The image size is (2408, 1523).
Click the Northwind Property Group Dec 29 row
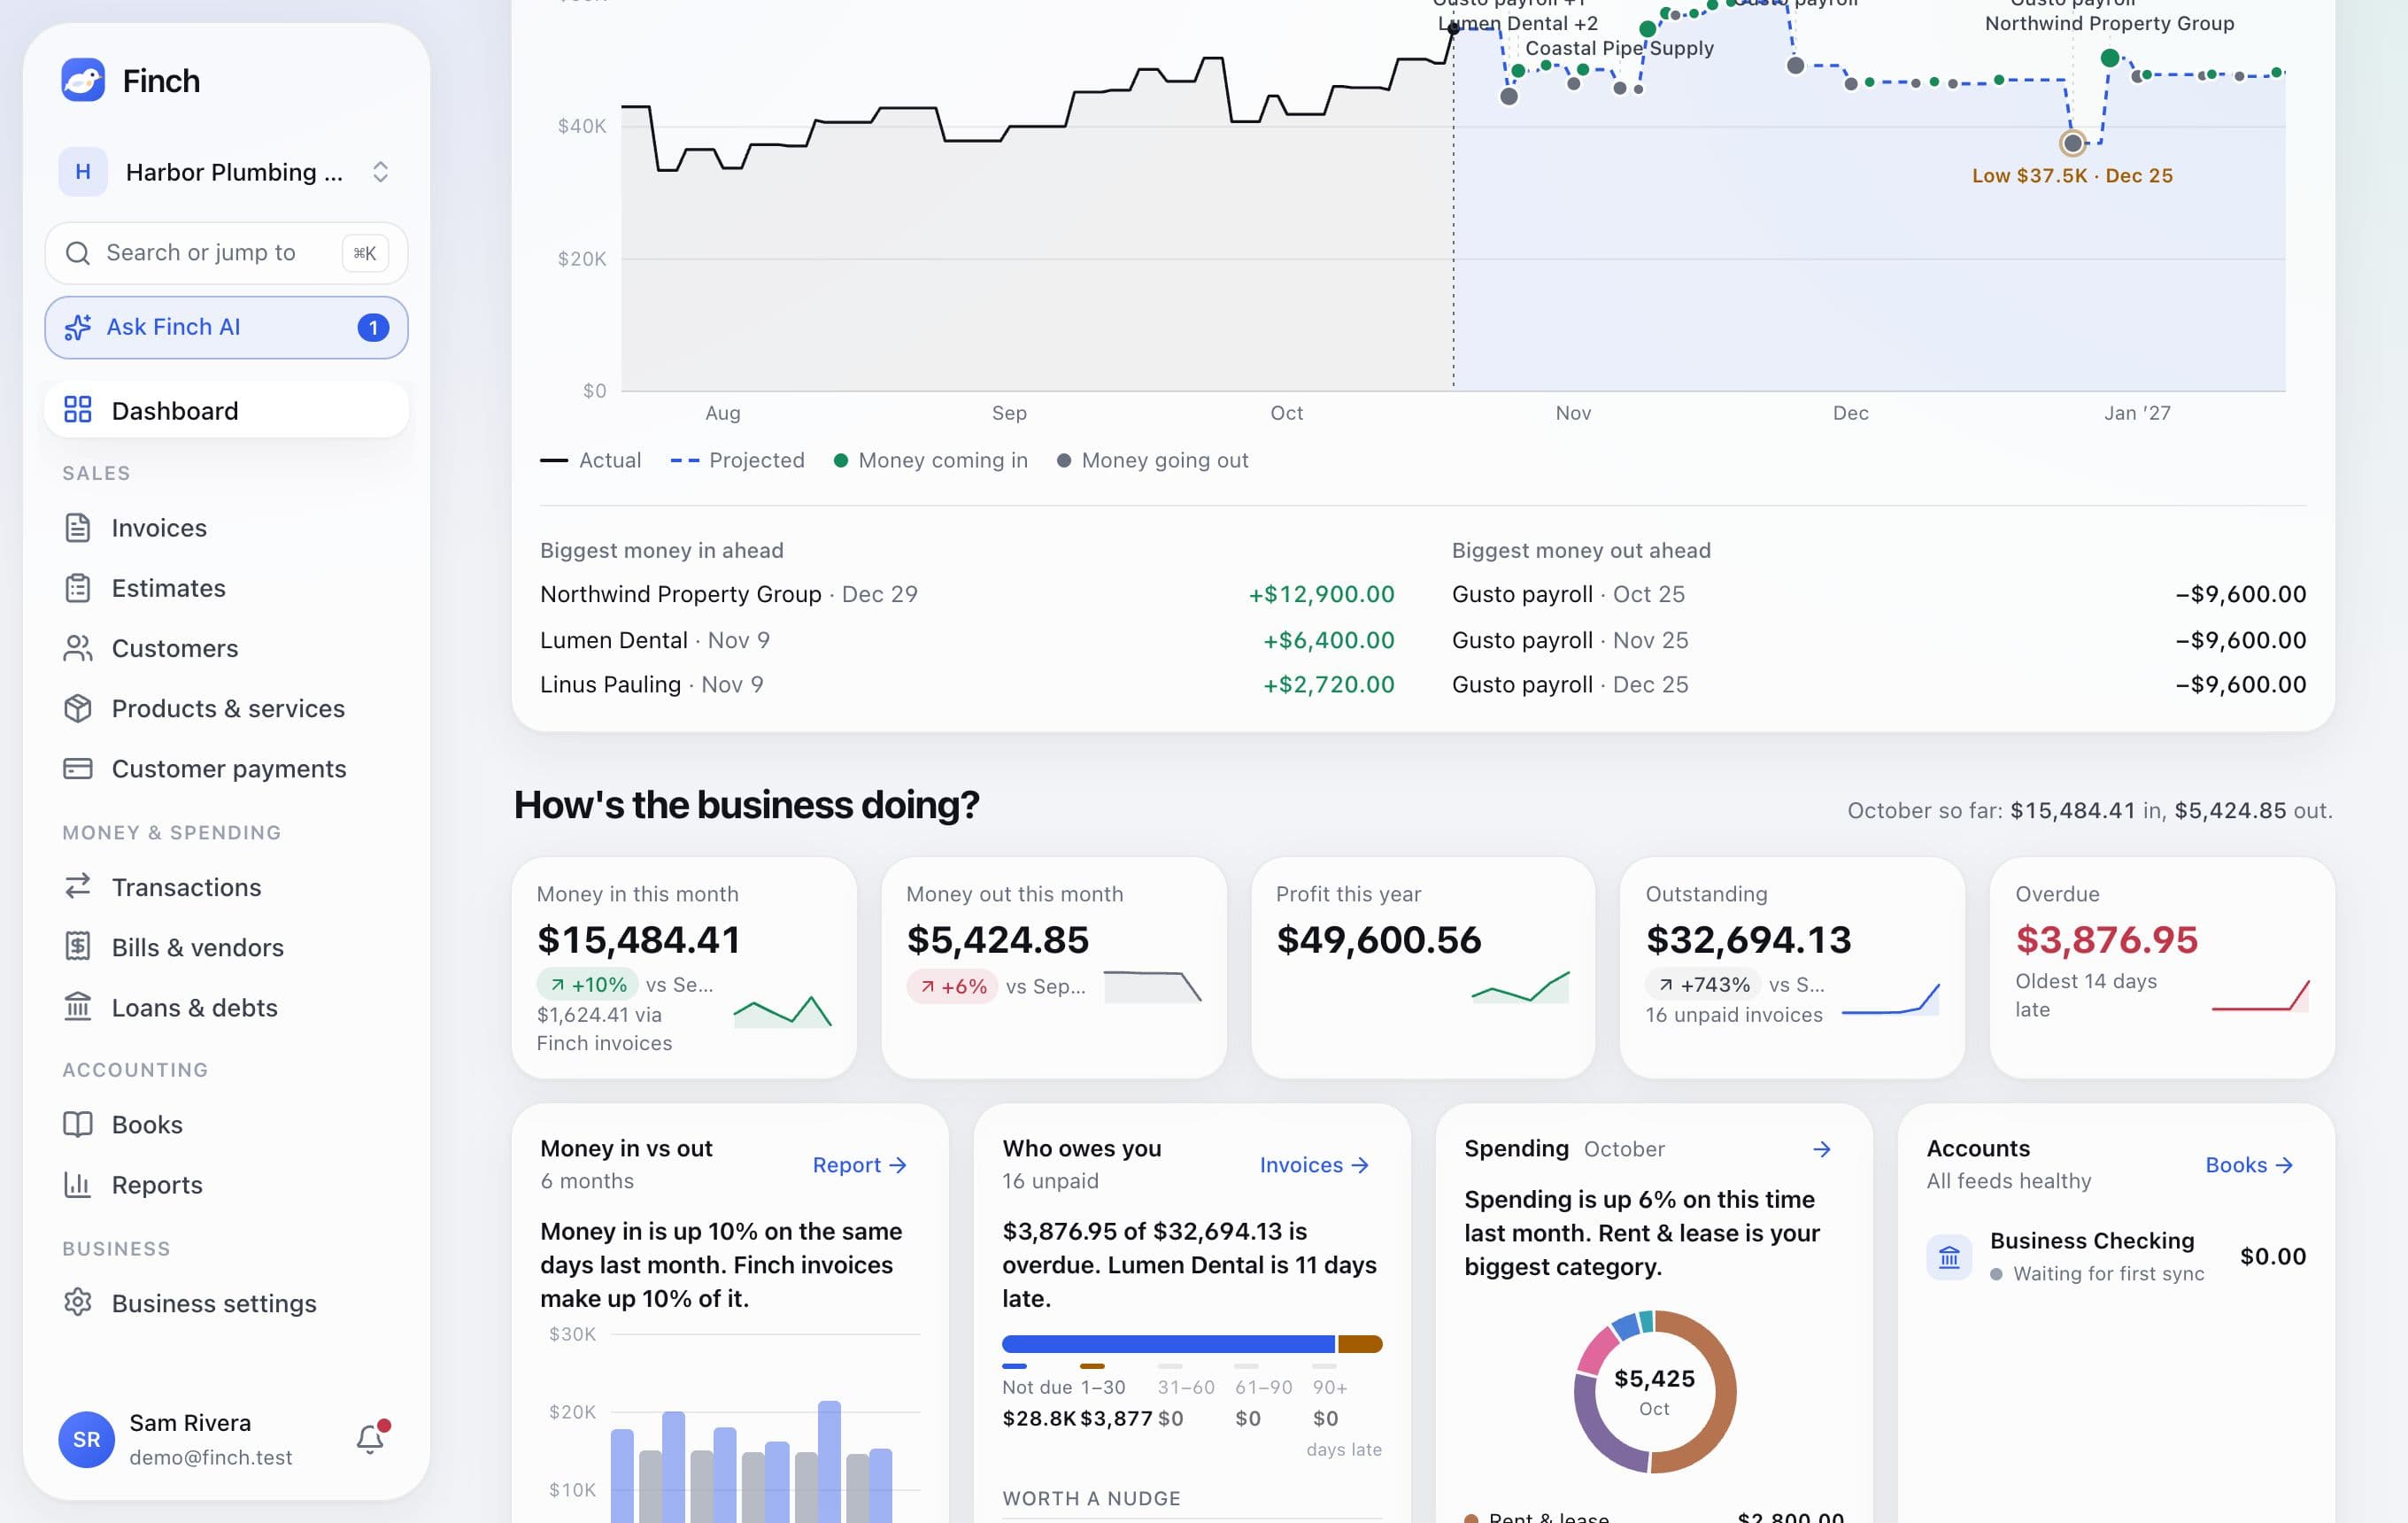(x=967, y=594)
